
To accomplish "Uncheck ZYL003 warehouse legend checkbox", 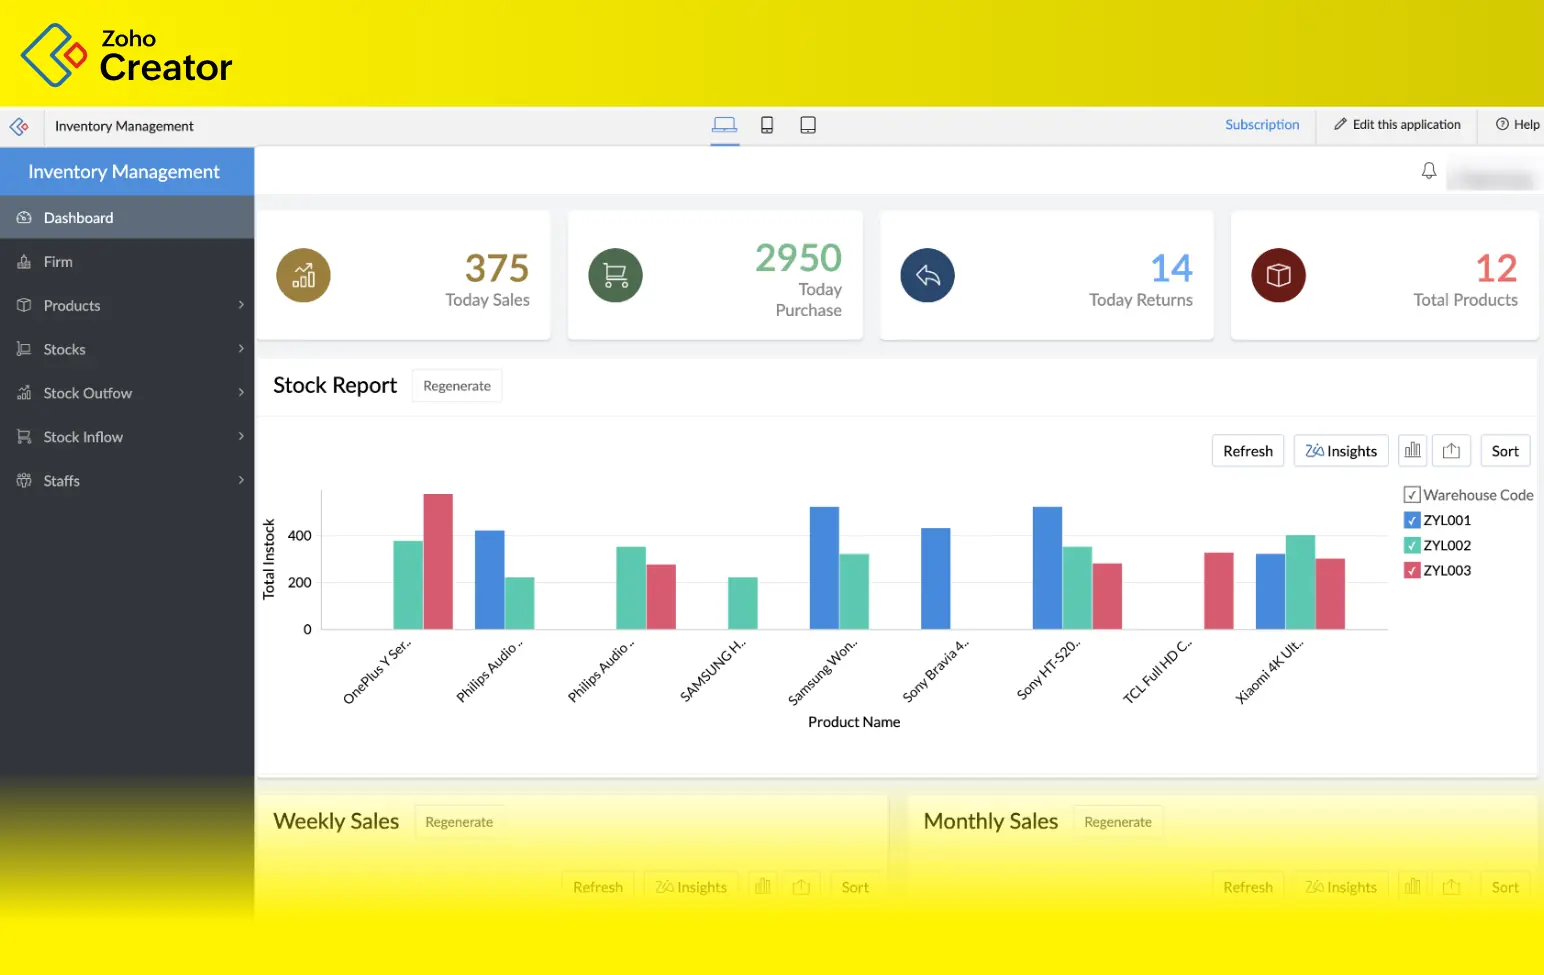I will 1412,571.
